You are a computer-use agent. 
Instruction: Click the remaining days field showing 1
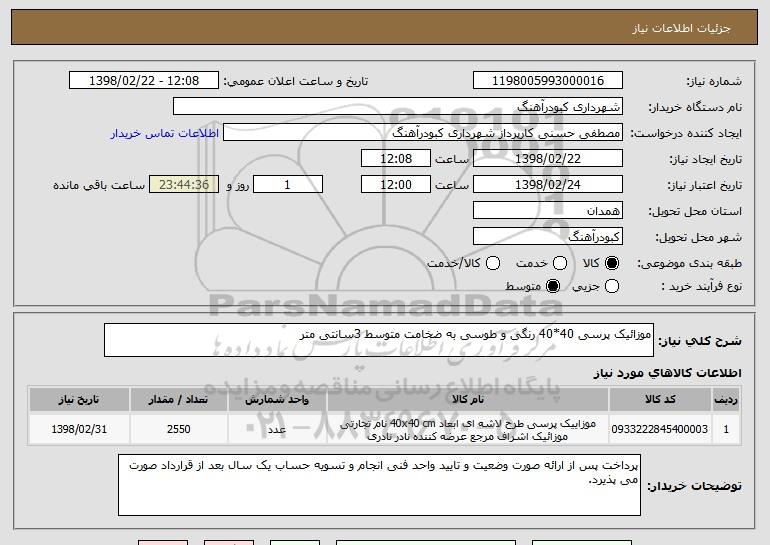[x=288, y=185]
